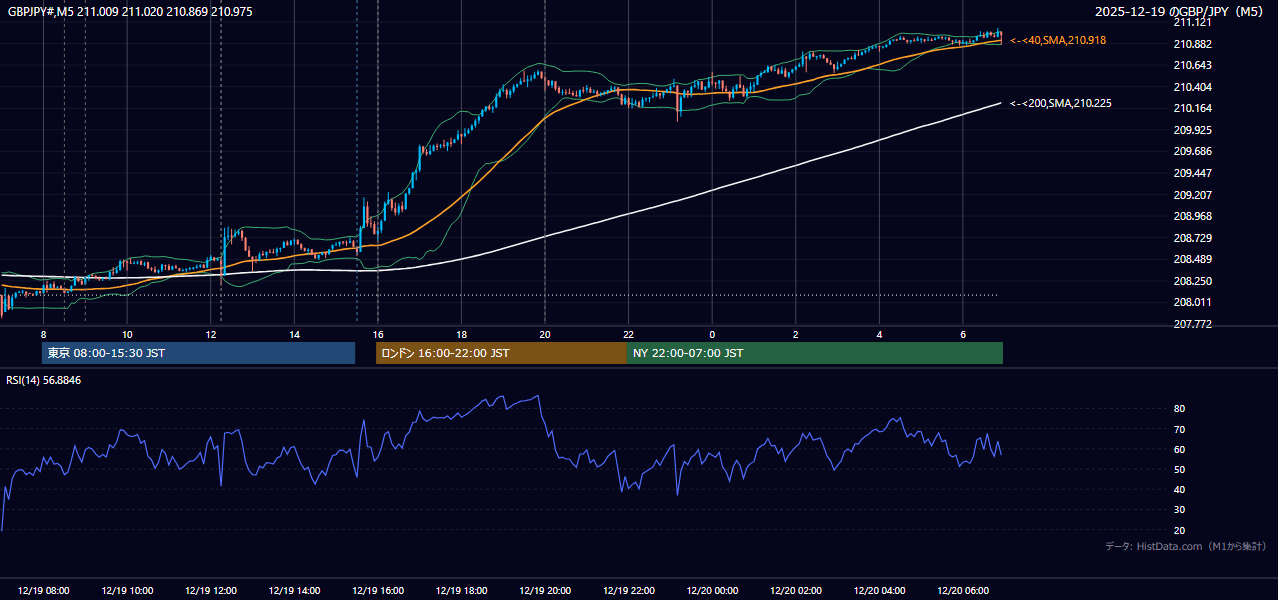Click price axis label 207.772
Viewport: 1278px width, 600px height.
tap(1192, 324)
